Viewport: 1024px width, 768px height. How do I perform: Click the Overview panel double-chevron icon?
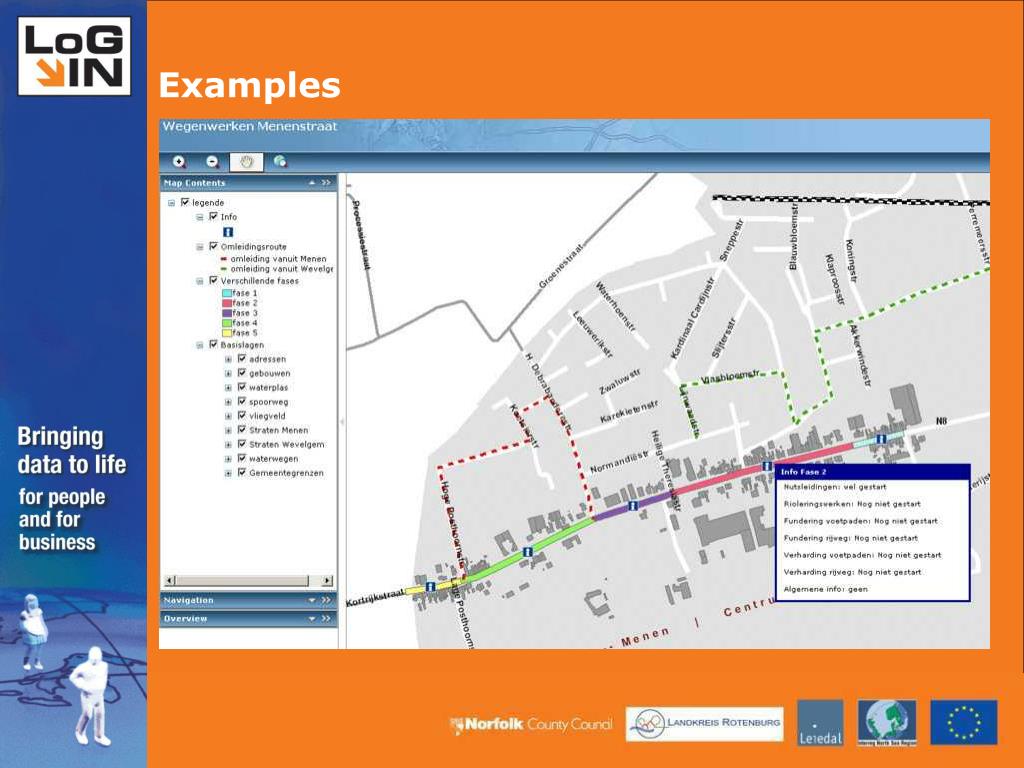tap(326, 618)
